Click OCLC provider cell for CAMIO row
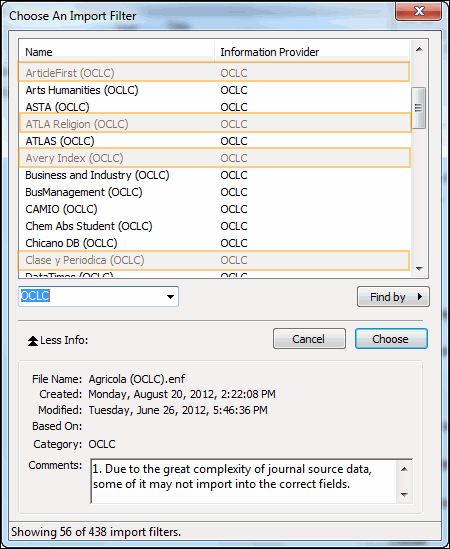Image resolution: width=450 pixels, height=549 pixels. (234, 209)
